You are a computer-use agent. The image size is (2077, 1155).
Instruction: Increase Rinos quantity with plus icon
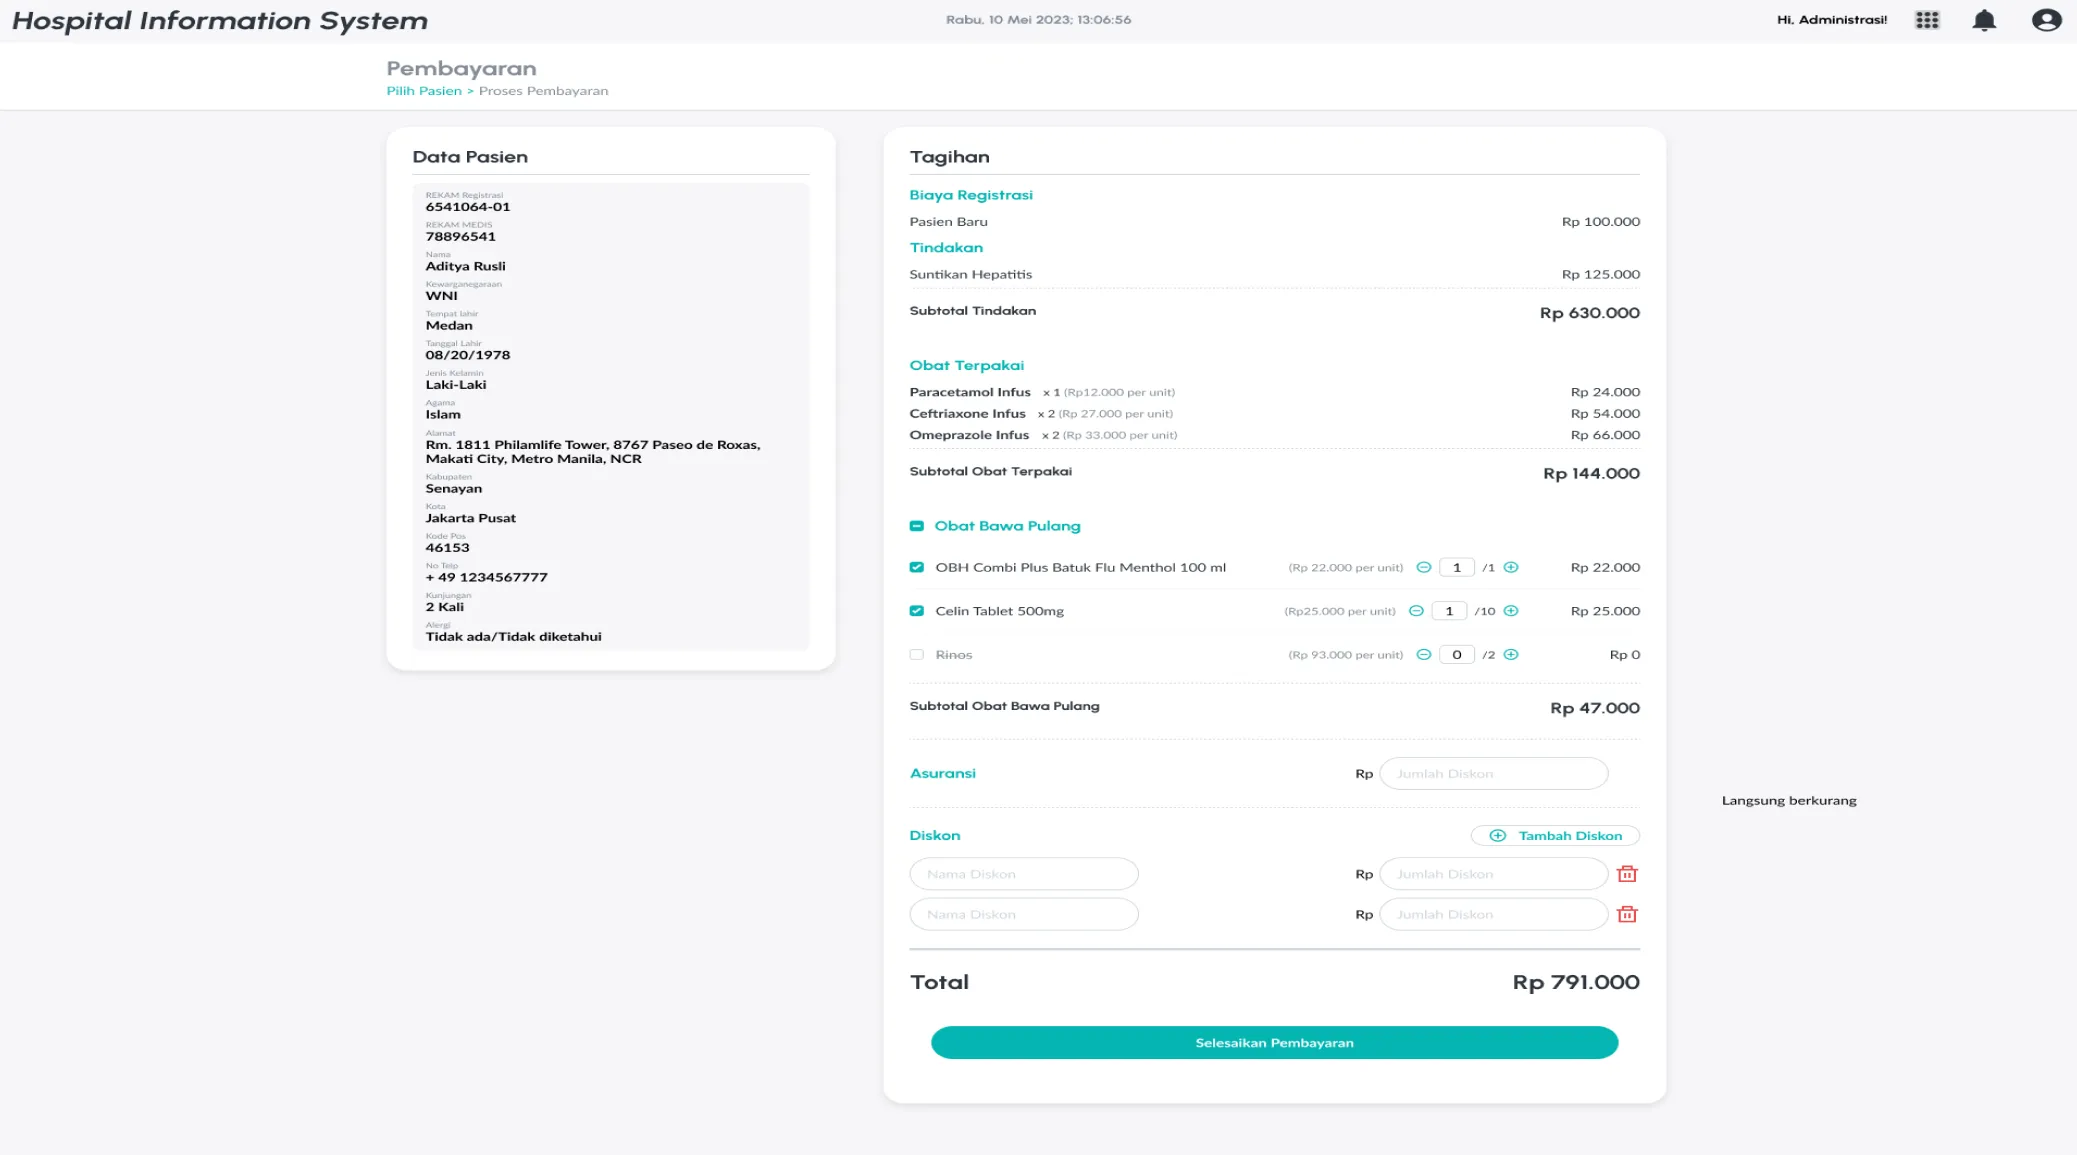(x=1511, y=655)
